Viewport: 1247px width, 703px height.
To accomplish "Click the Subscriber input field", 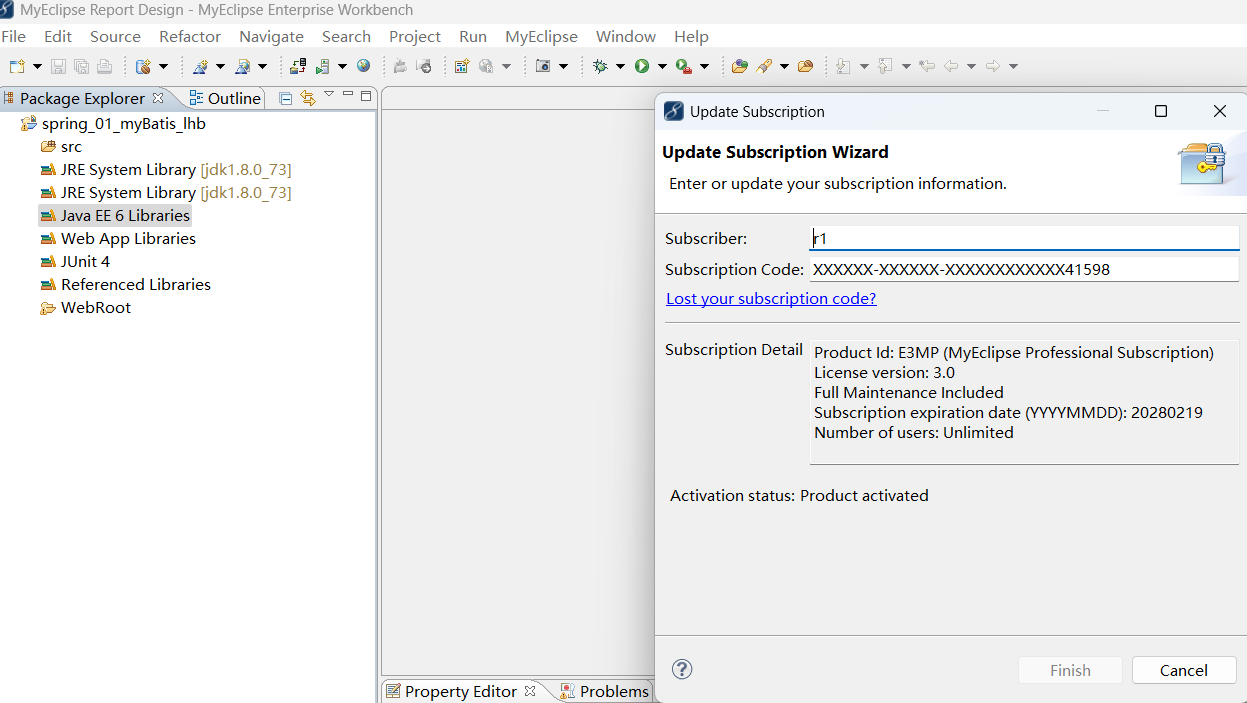I will (x=1024, y=238).
